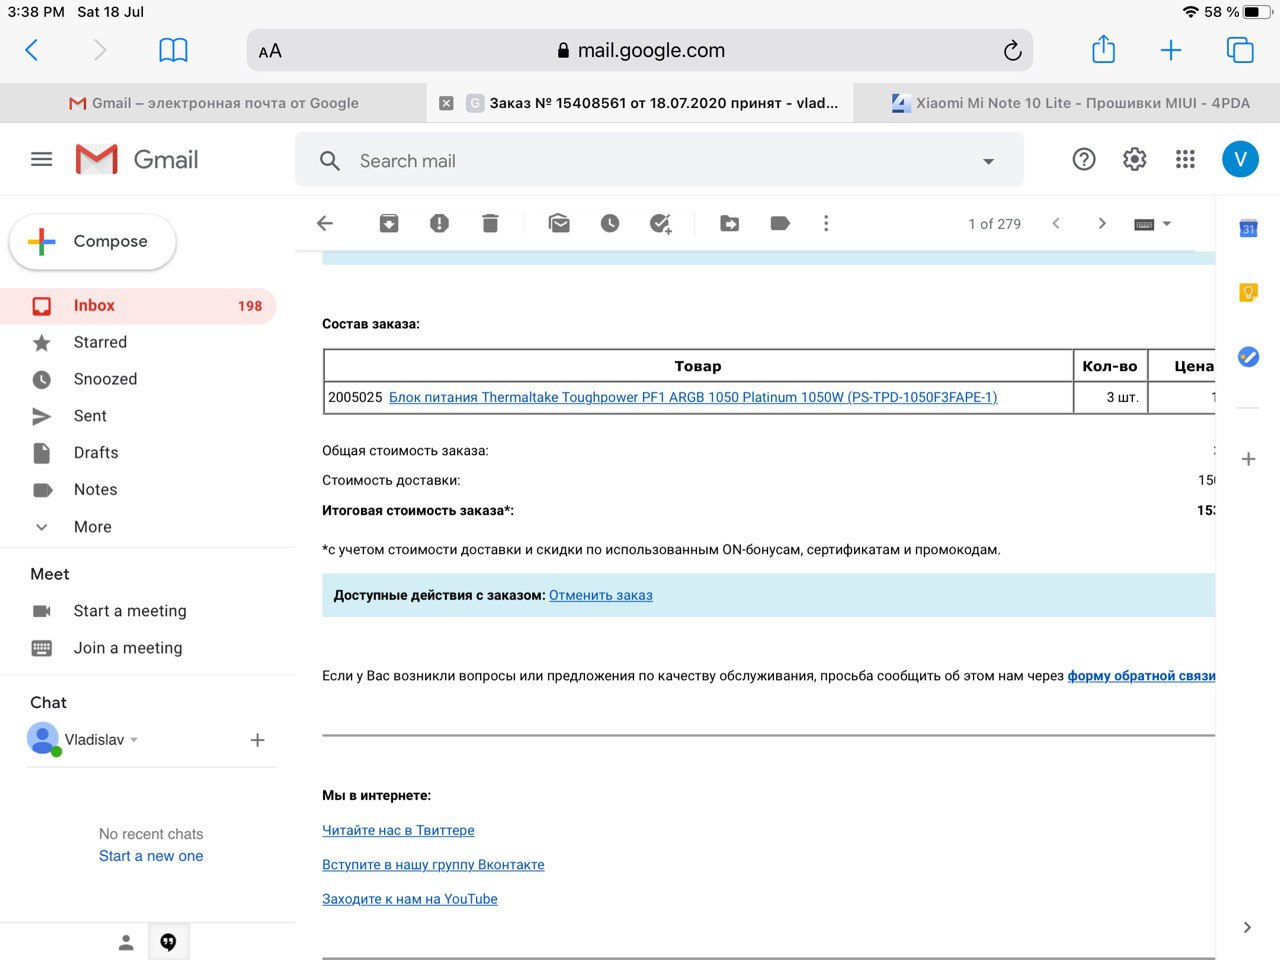Open the contacts person icon
Image resolution: width=1280 pixels, height=960 pixels.
[126, 942]
